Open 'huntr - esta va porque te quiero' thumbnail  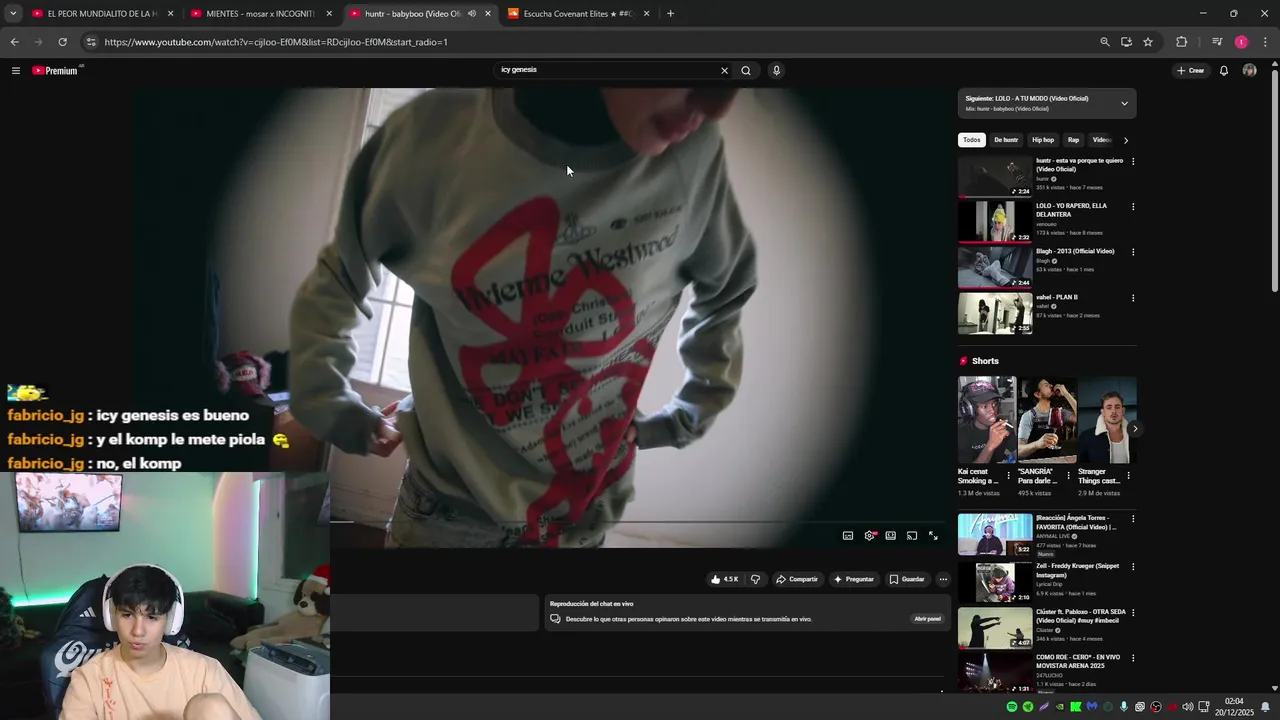coord(995,176)
